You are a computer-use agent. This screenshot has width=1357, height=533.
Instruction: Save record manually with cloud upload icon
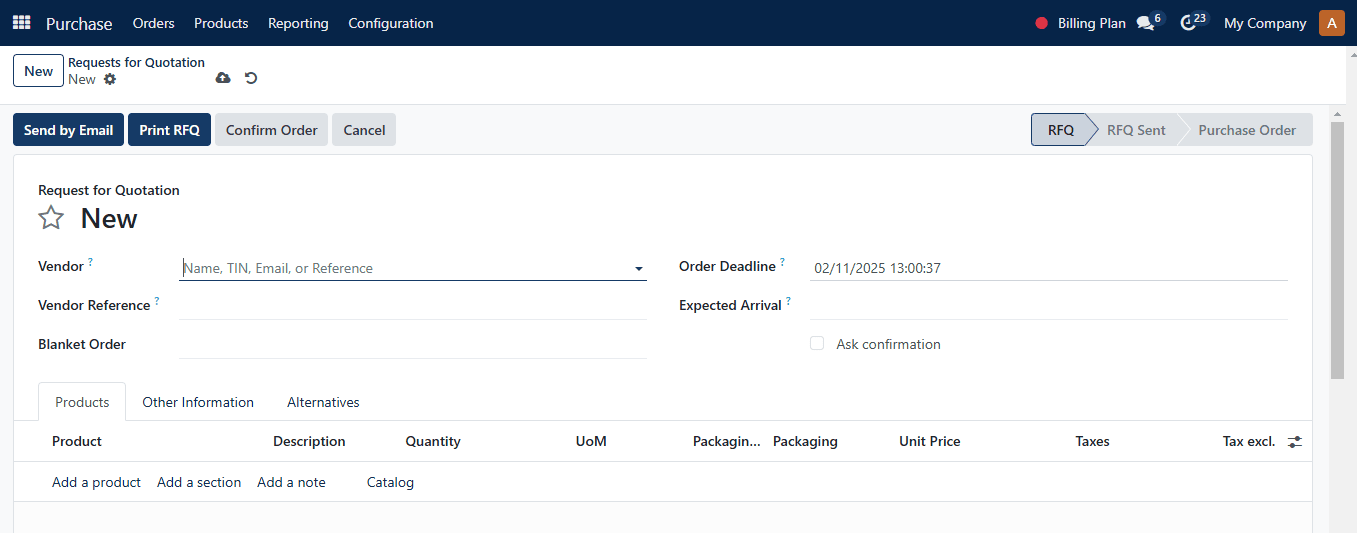tap(223, 78)
